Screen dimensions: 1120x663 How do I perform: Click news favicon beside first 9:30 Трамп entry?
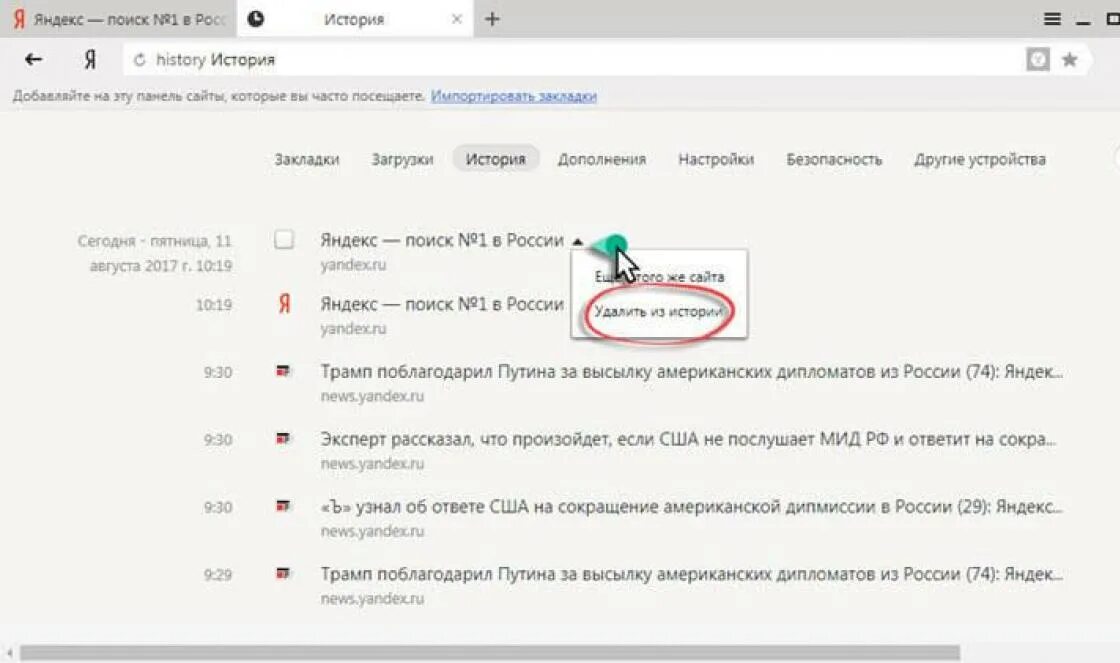coord(284,371)
